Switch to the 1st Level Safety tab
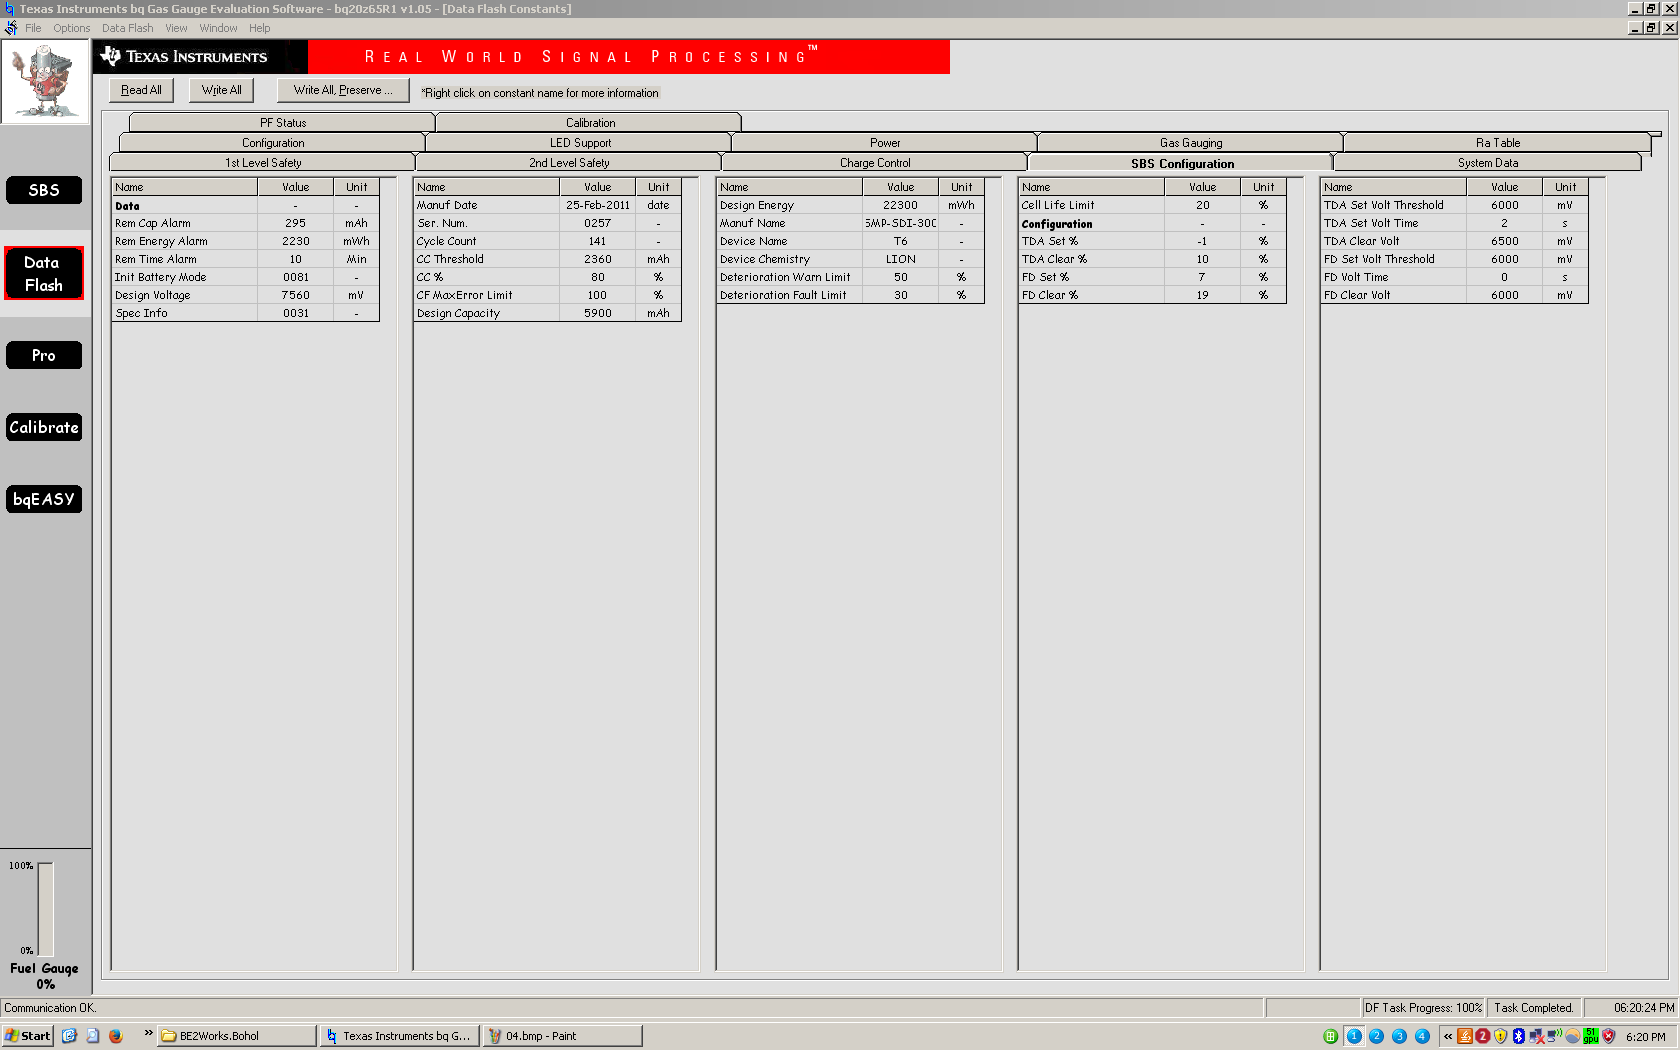 point(263,163)
